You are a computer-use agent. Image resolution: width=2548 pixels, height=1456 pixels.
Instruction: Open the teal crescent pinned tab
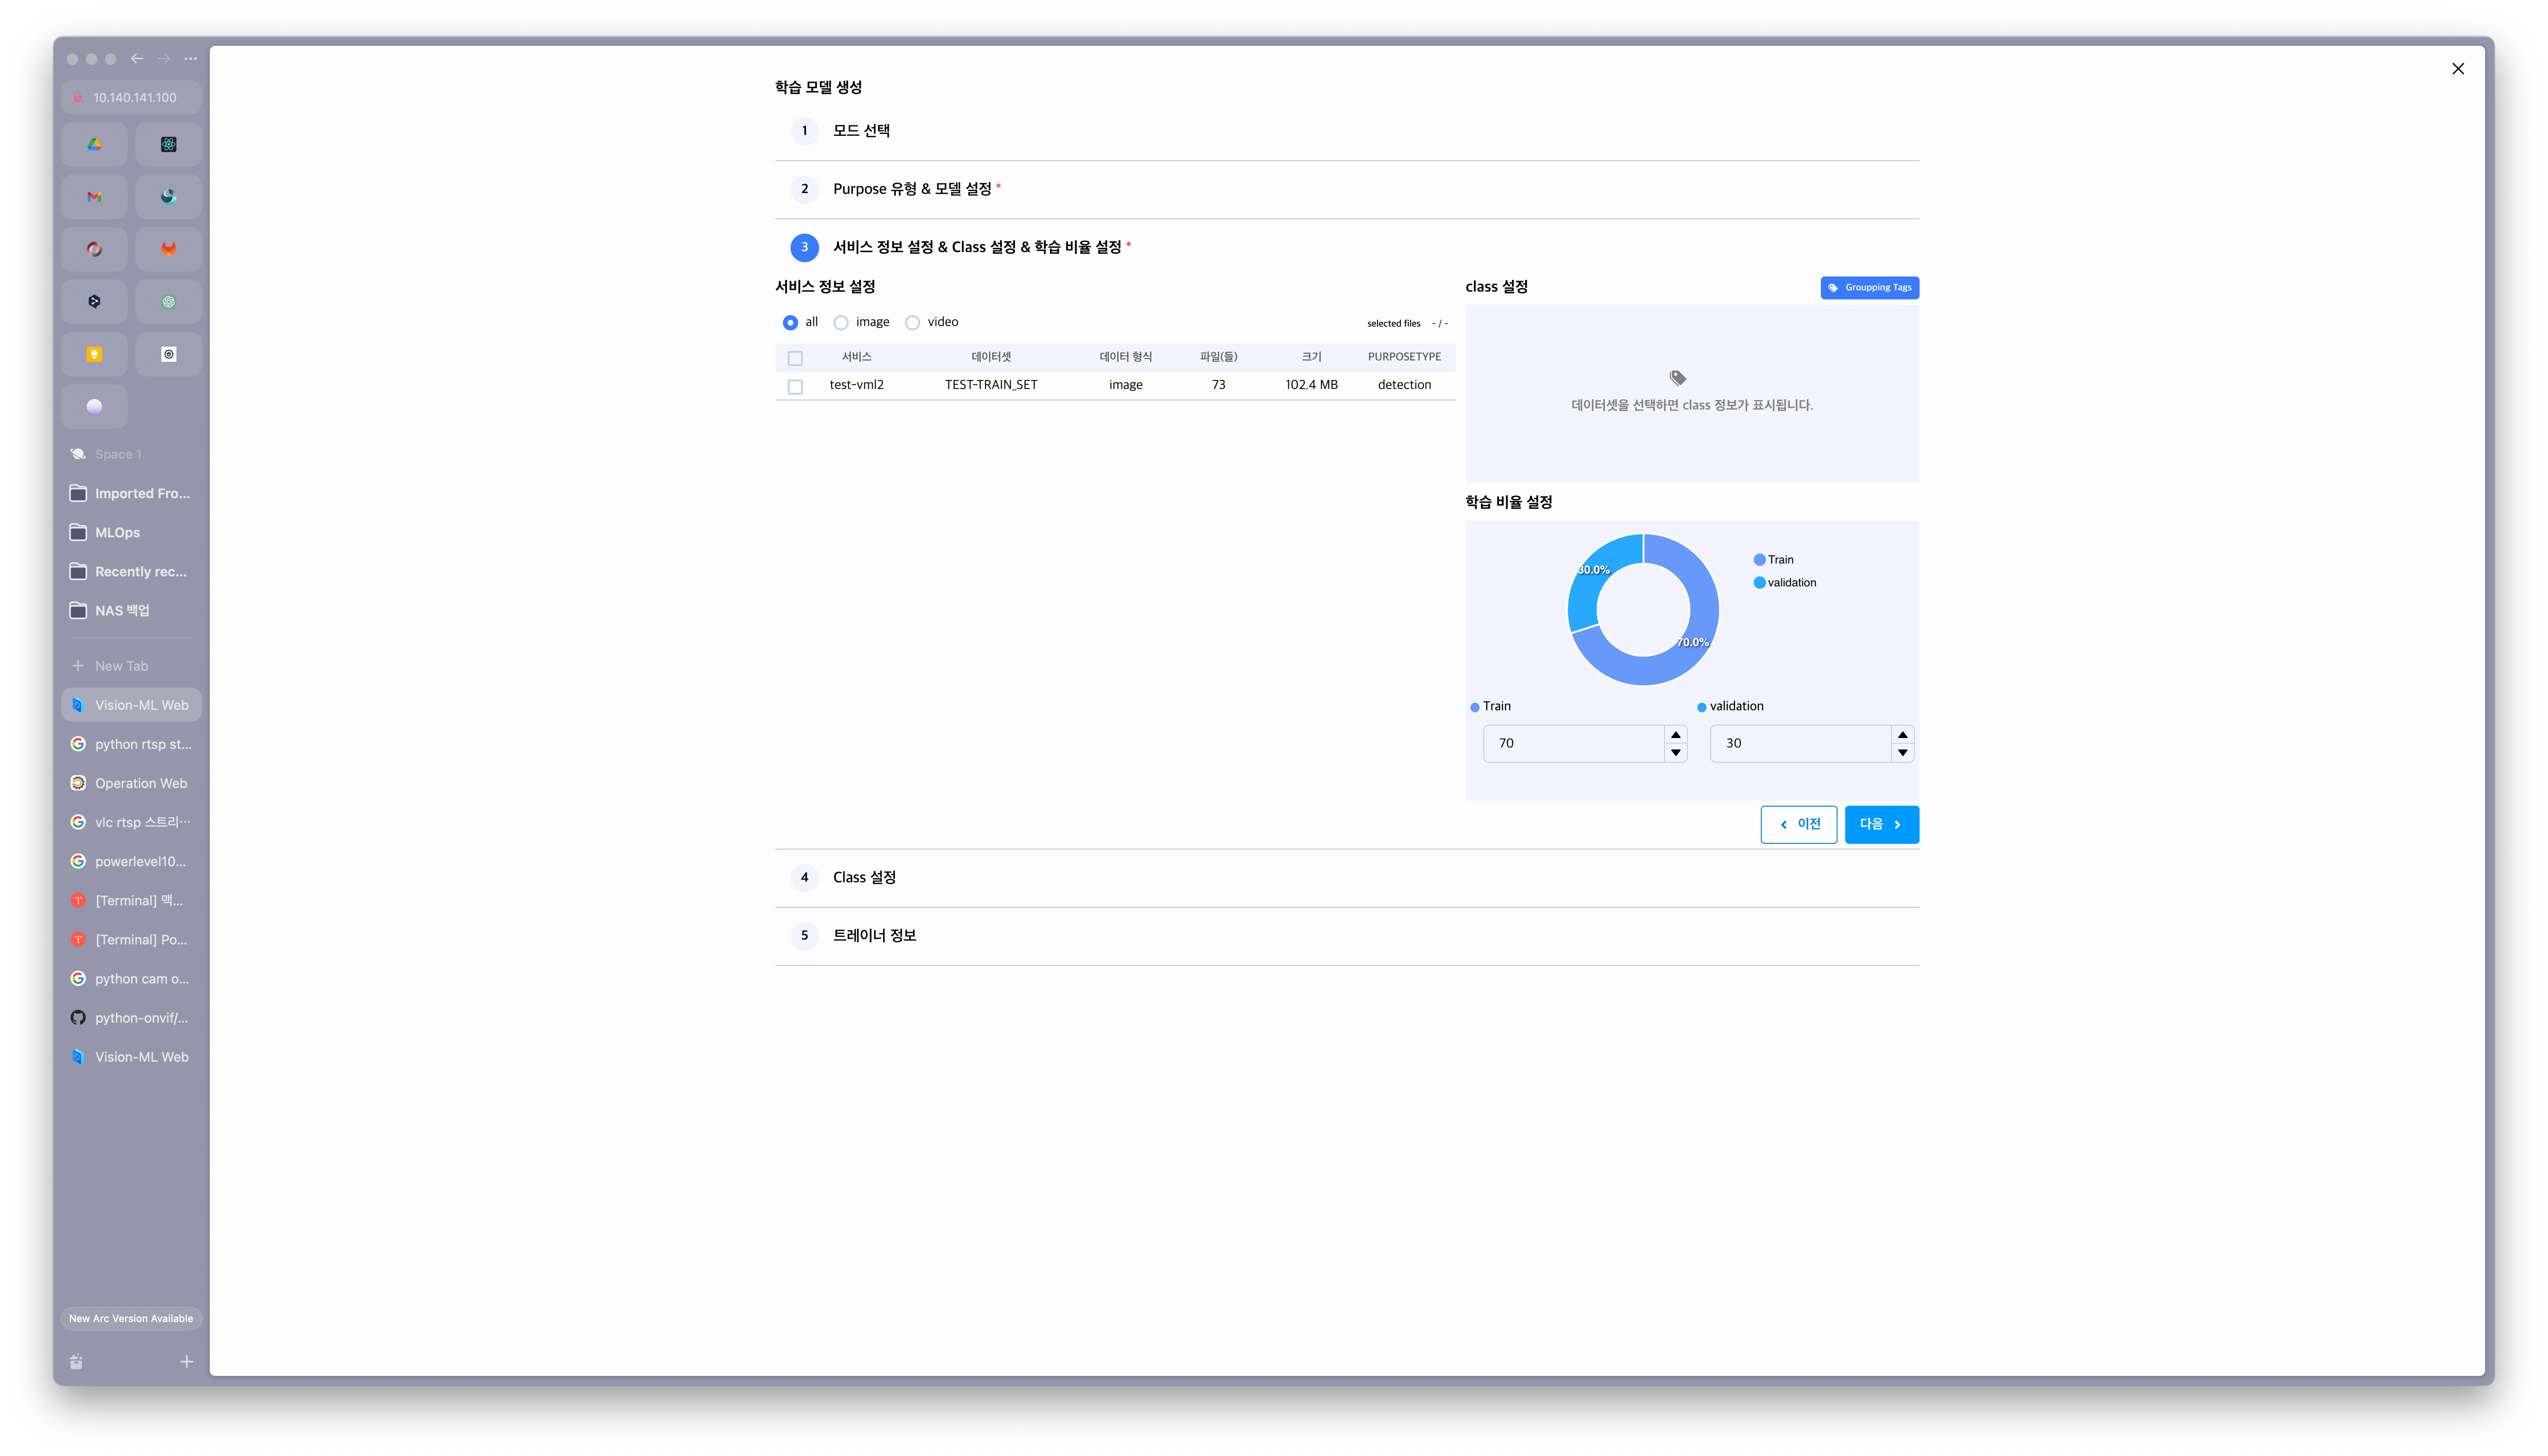point(168,197)
